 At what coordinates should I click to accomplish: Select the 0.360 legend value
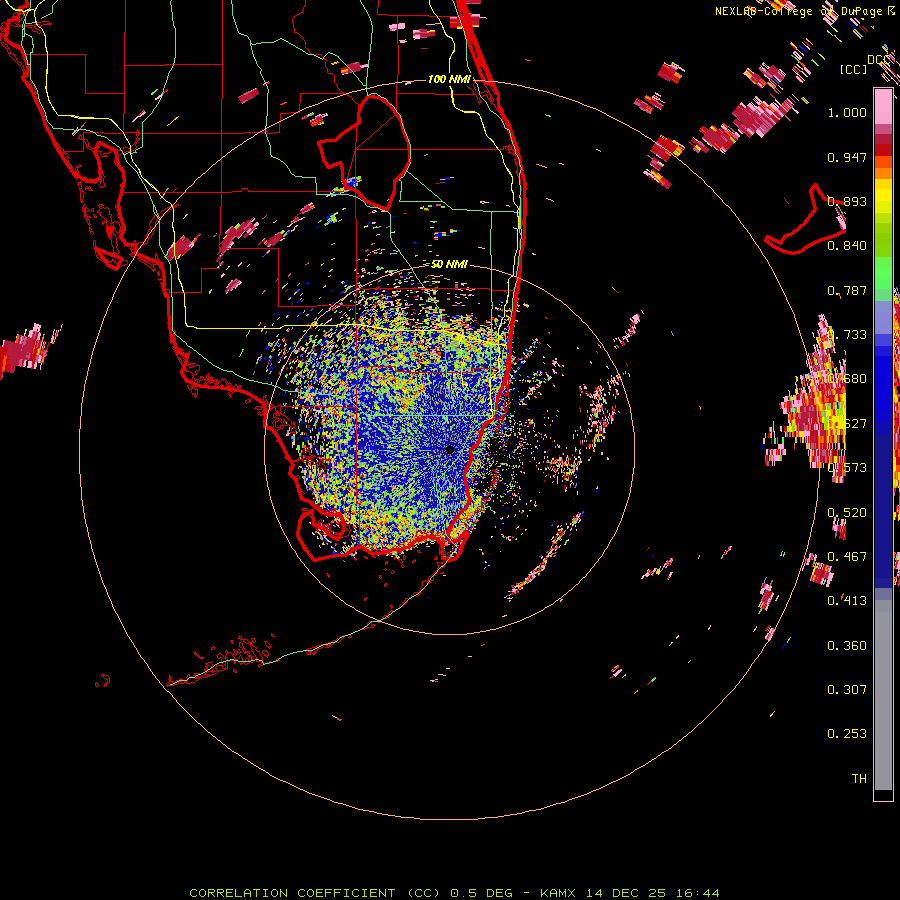[x=847, y=646]
